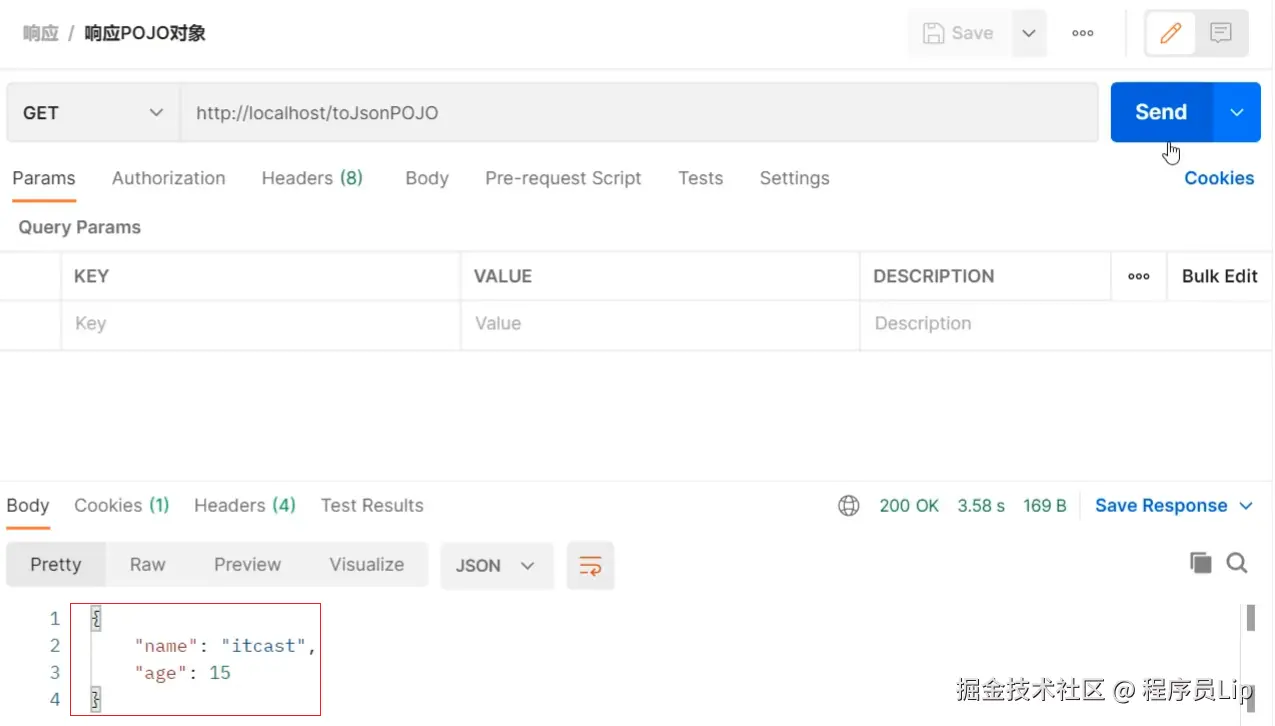Toggle the wrap lines icon
This screenshot has width=1275, height=726.
click(x=590, y=565)
